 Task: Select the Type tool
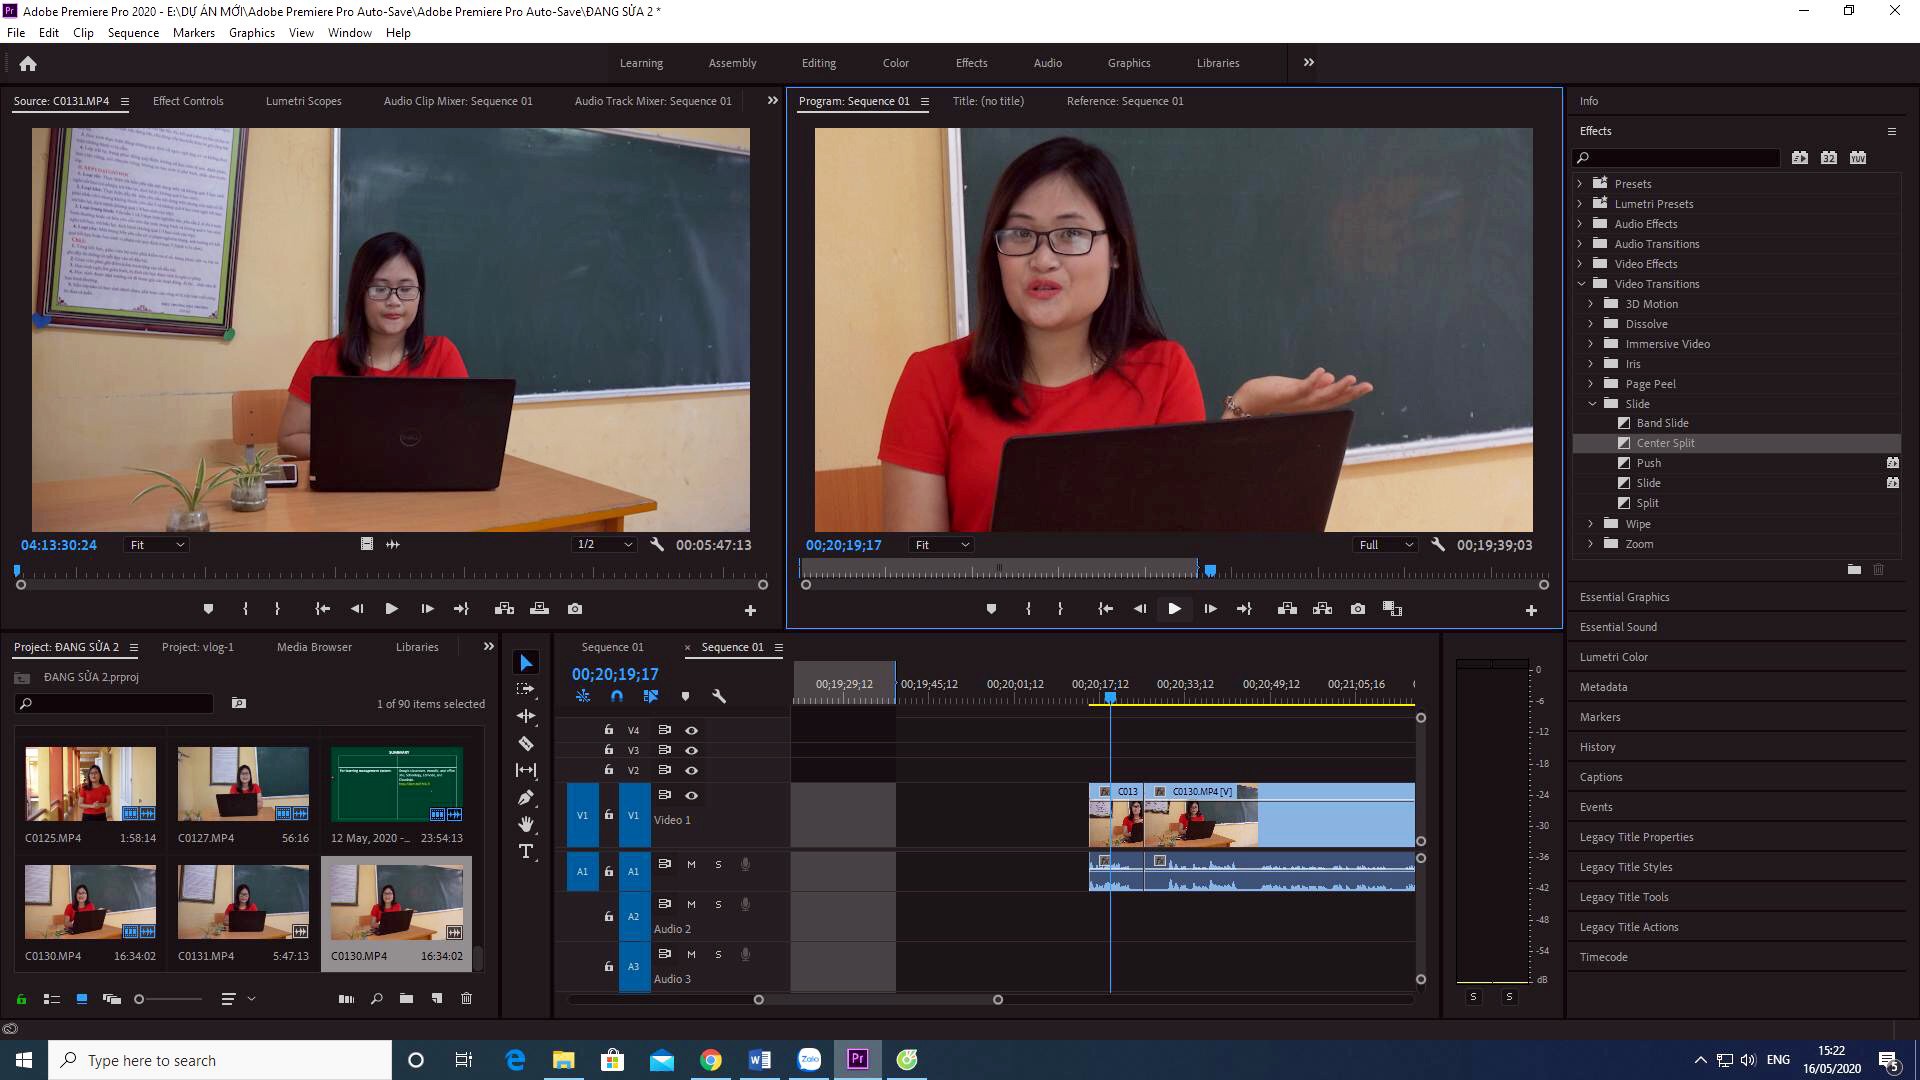click(x=526, y=851)
